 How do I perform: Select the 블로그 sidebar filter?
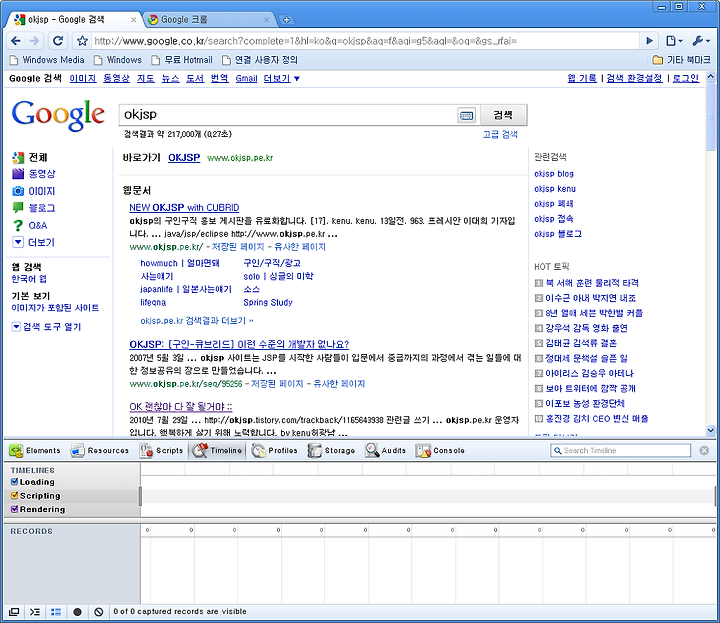42,208
